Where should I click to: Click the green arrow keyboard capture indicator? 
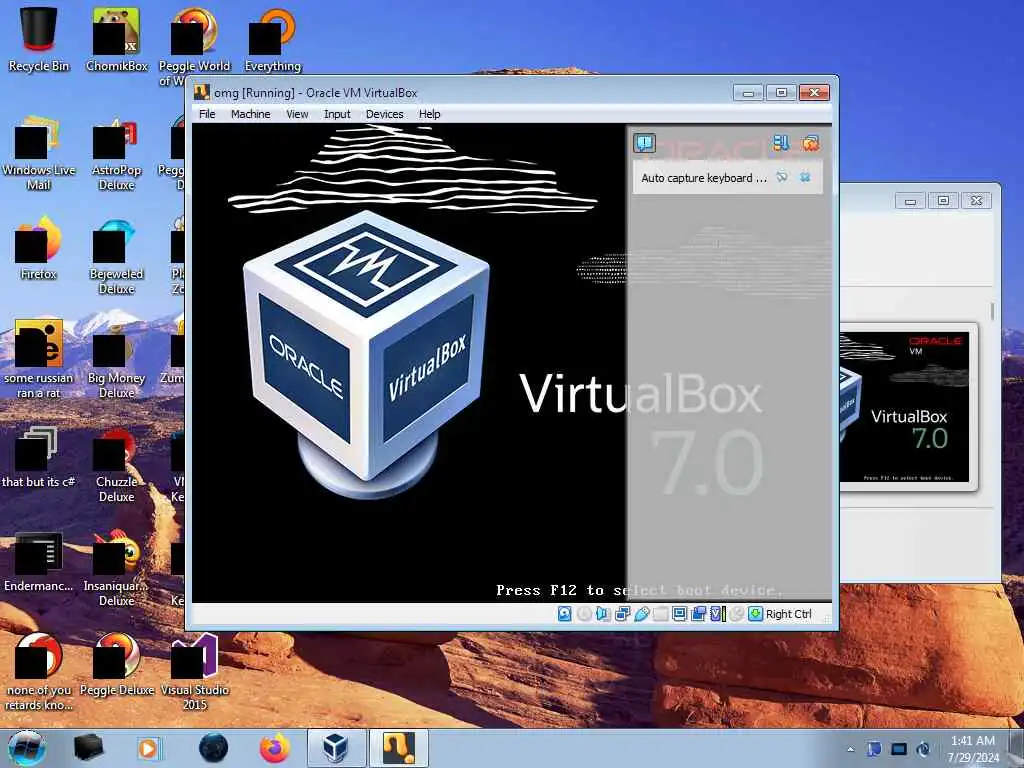[756, 614]
